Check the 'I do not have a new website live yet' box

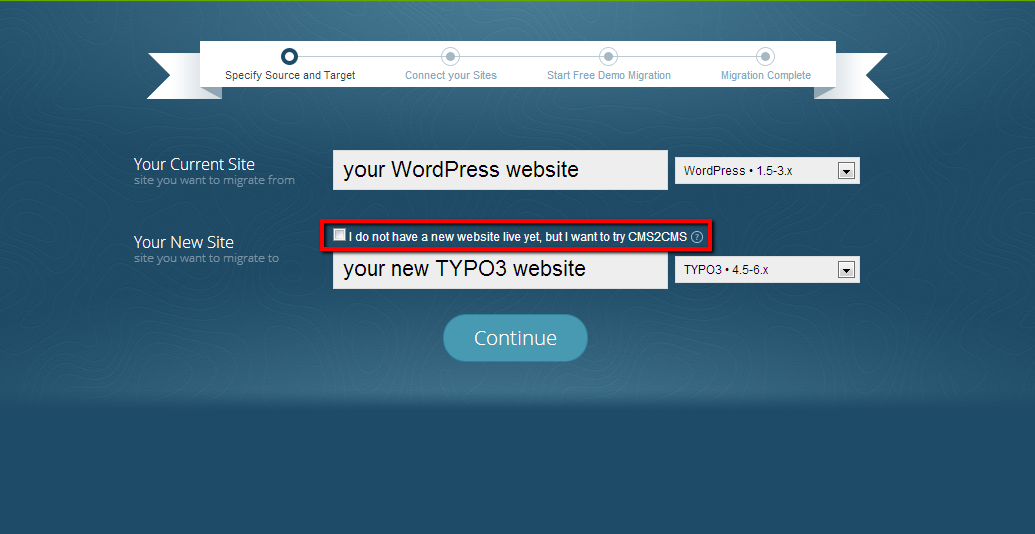339,235
